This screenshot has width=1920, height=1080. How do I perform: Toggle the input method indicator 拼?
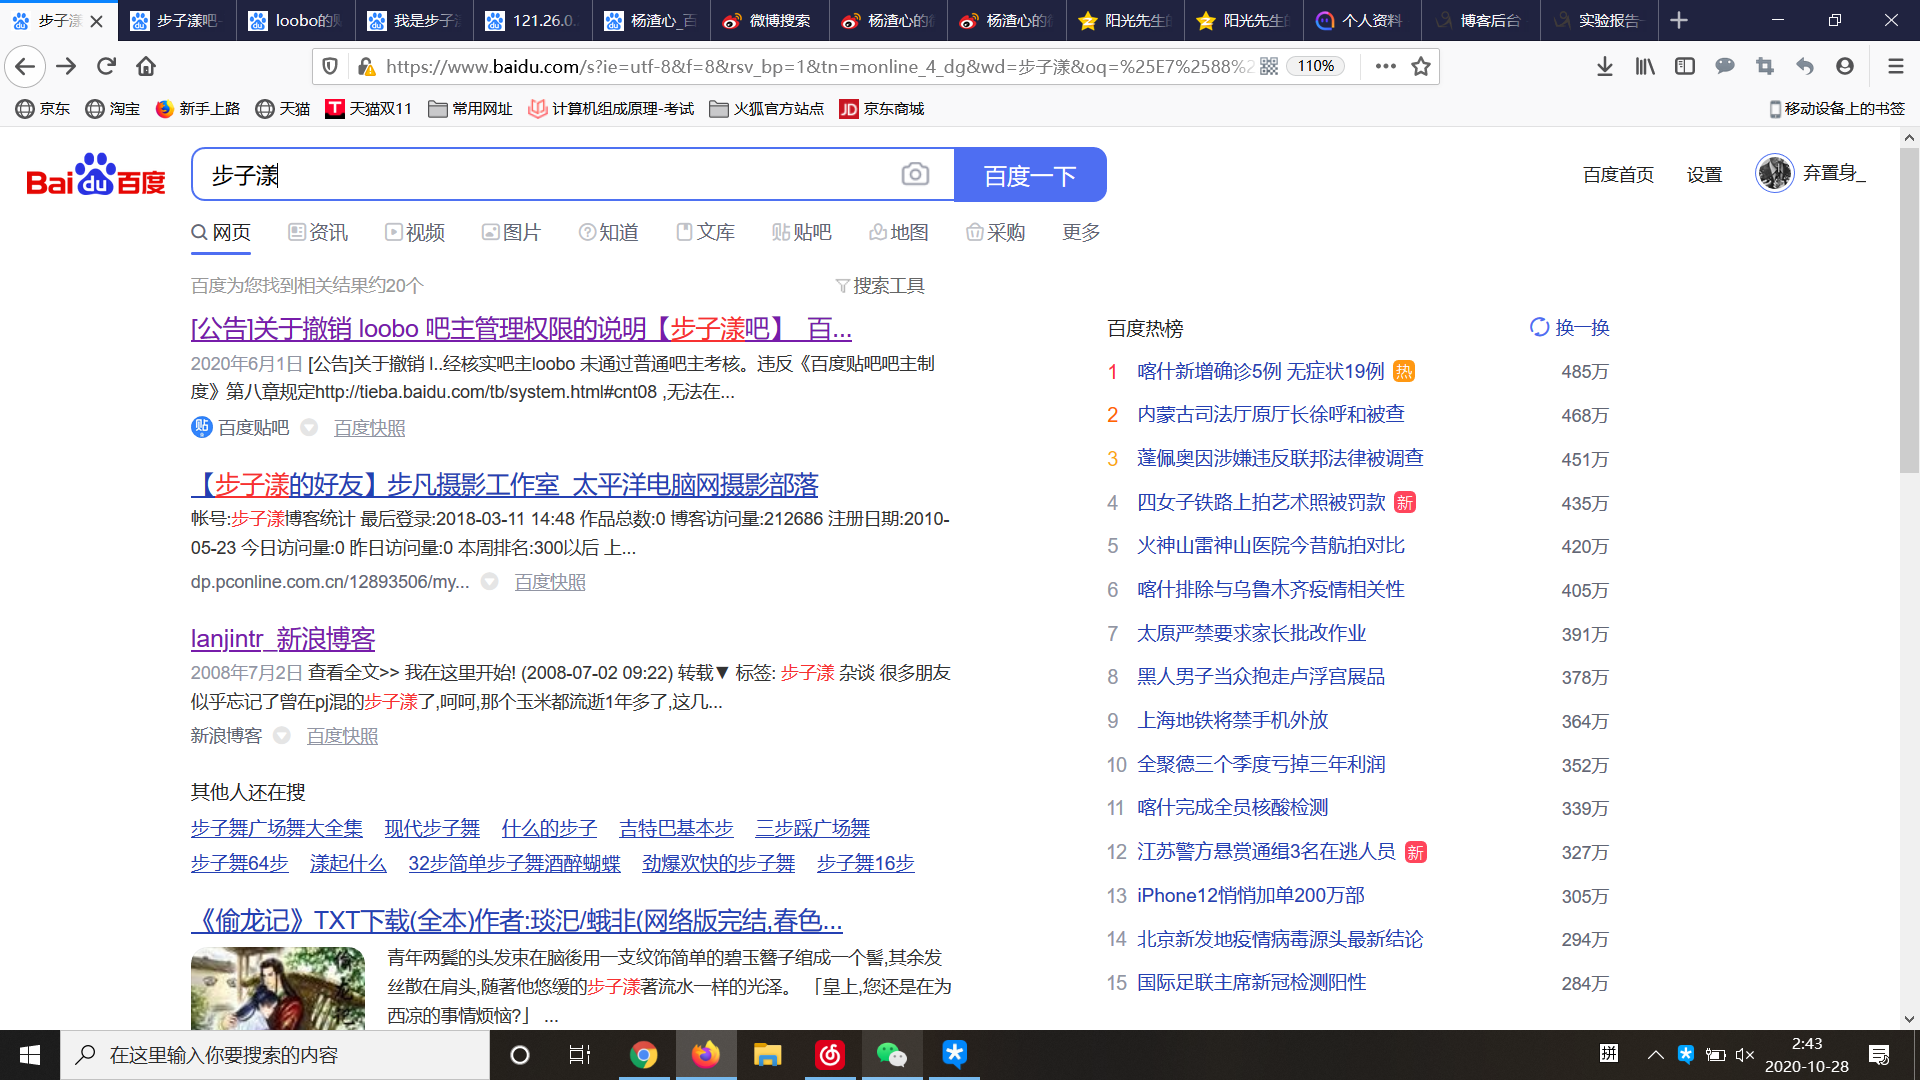coord(1609,1053)
